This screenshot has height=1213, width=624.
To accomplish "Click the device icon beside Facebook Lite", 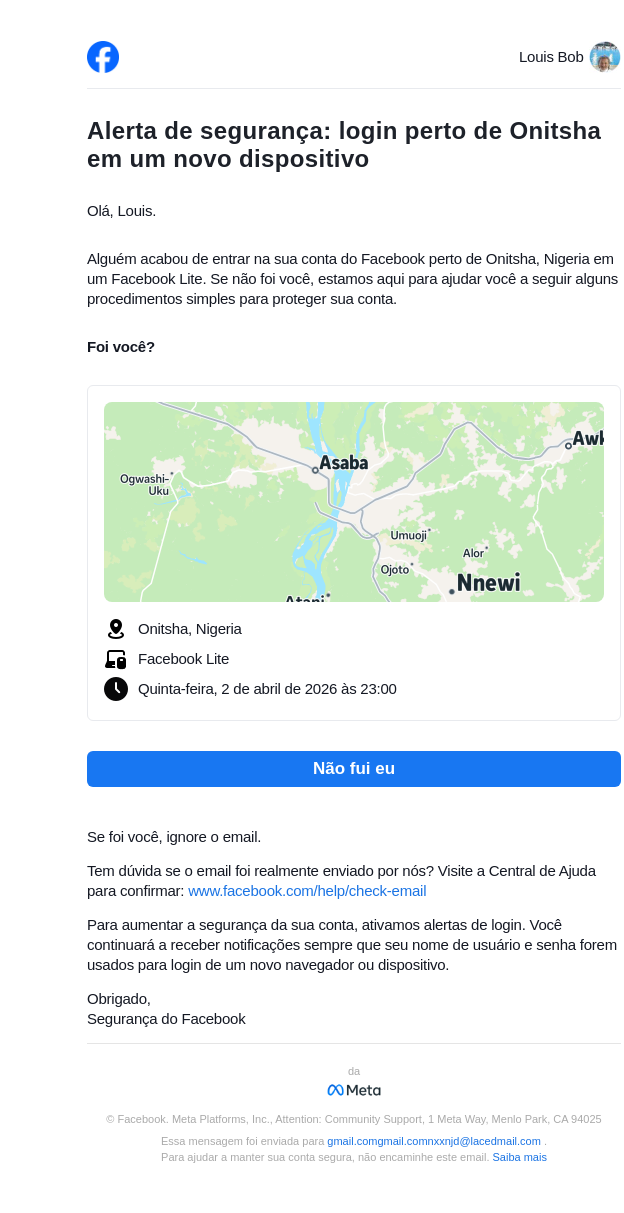I will point(116,659).
